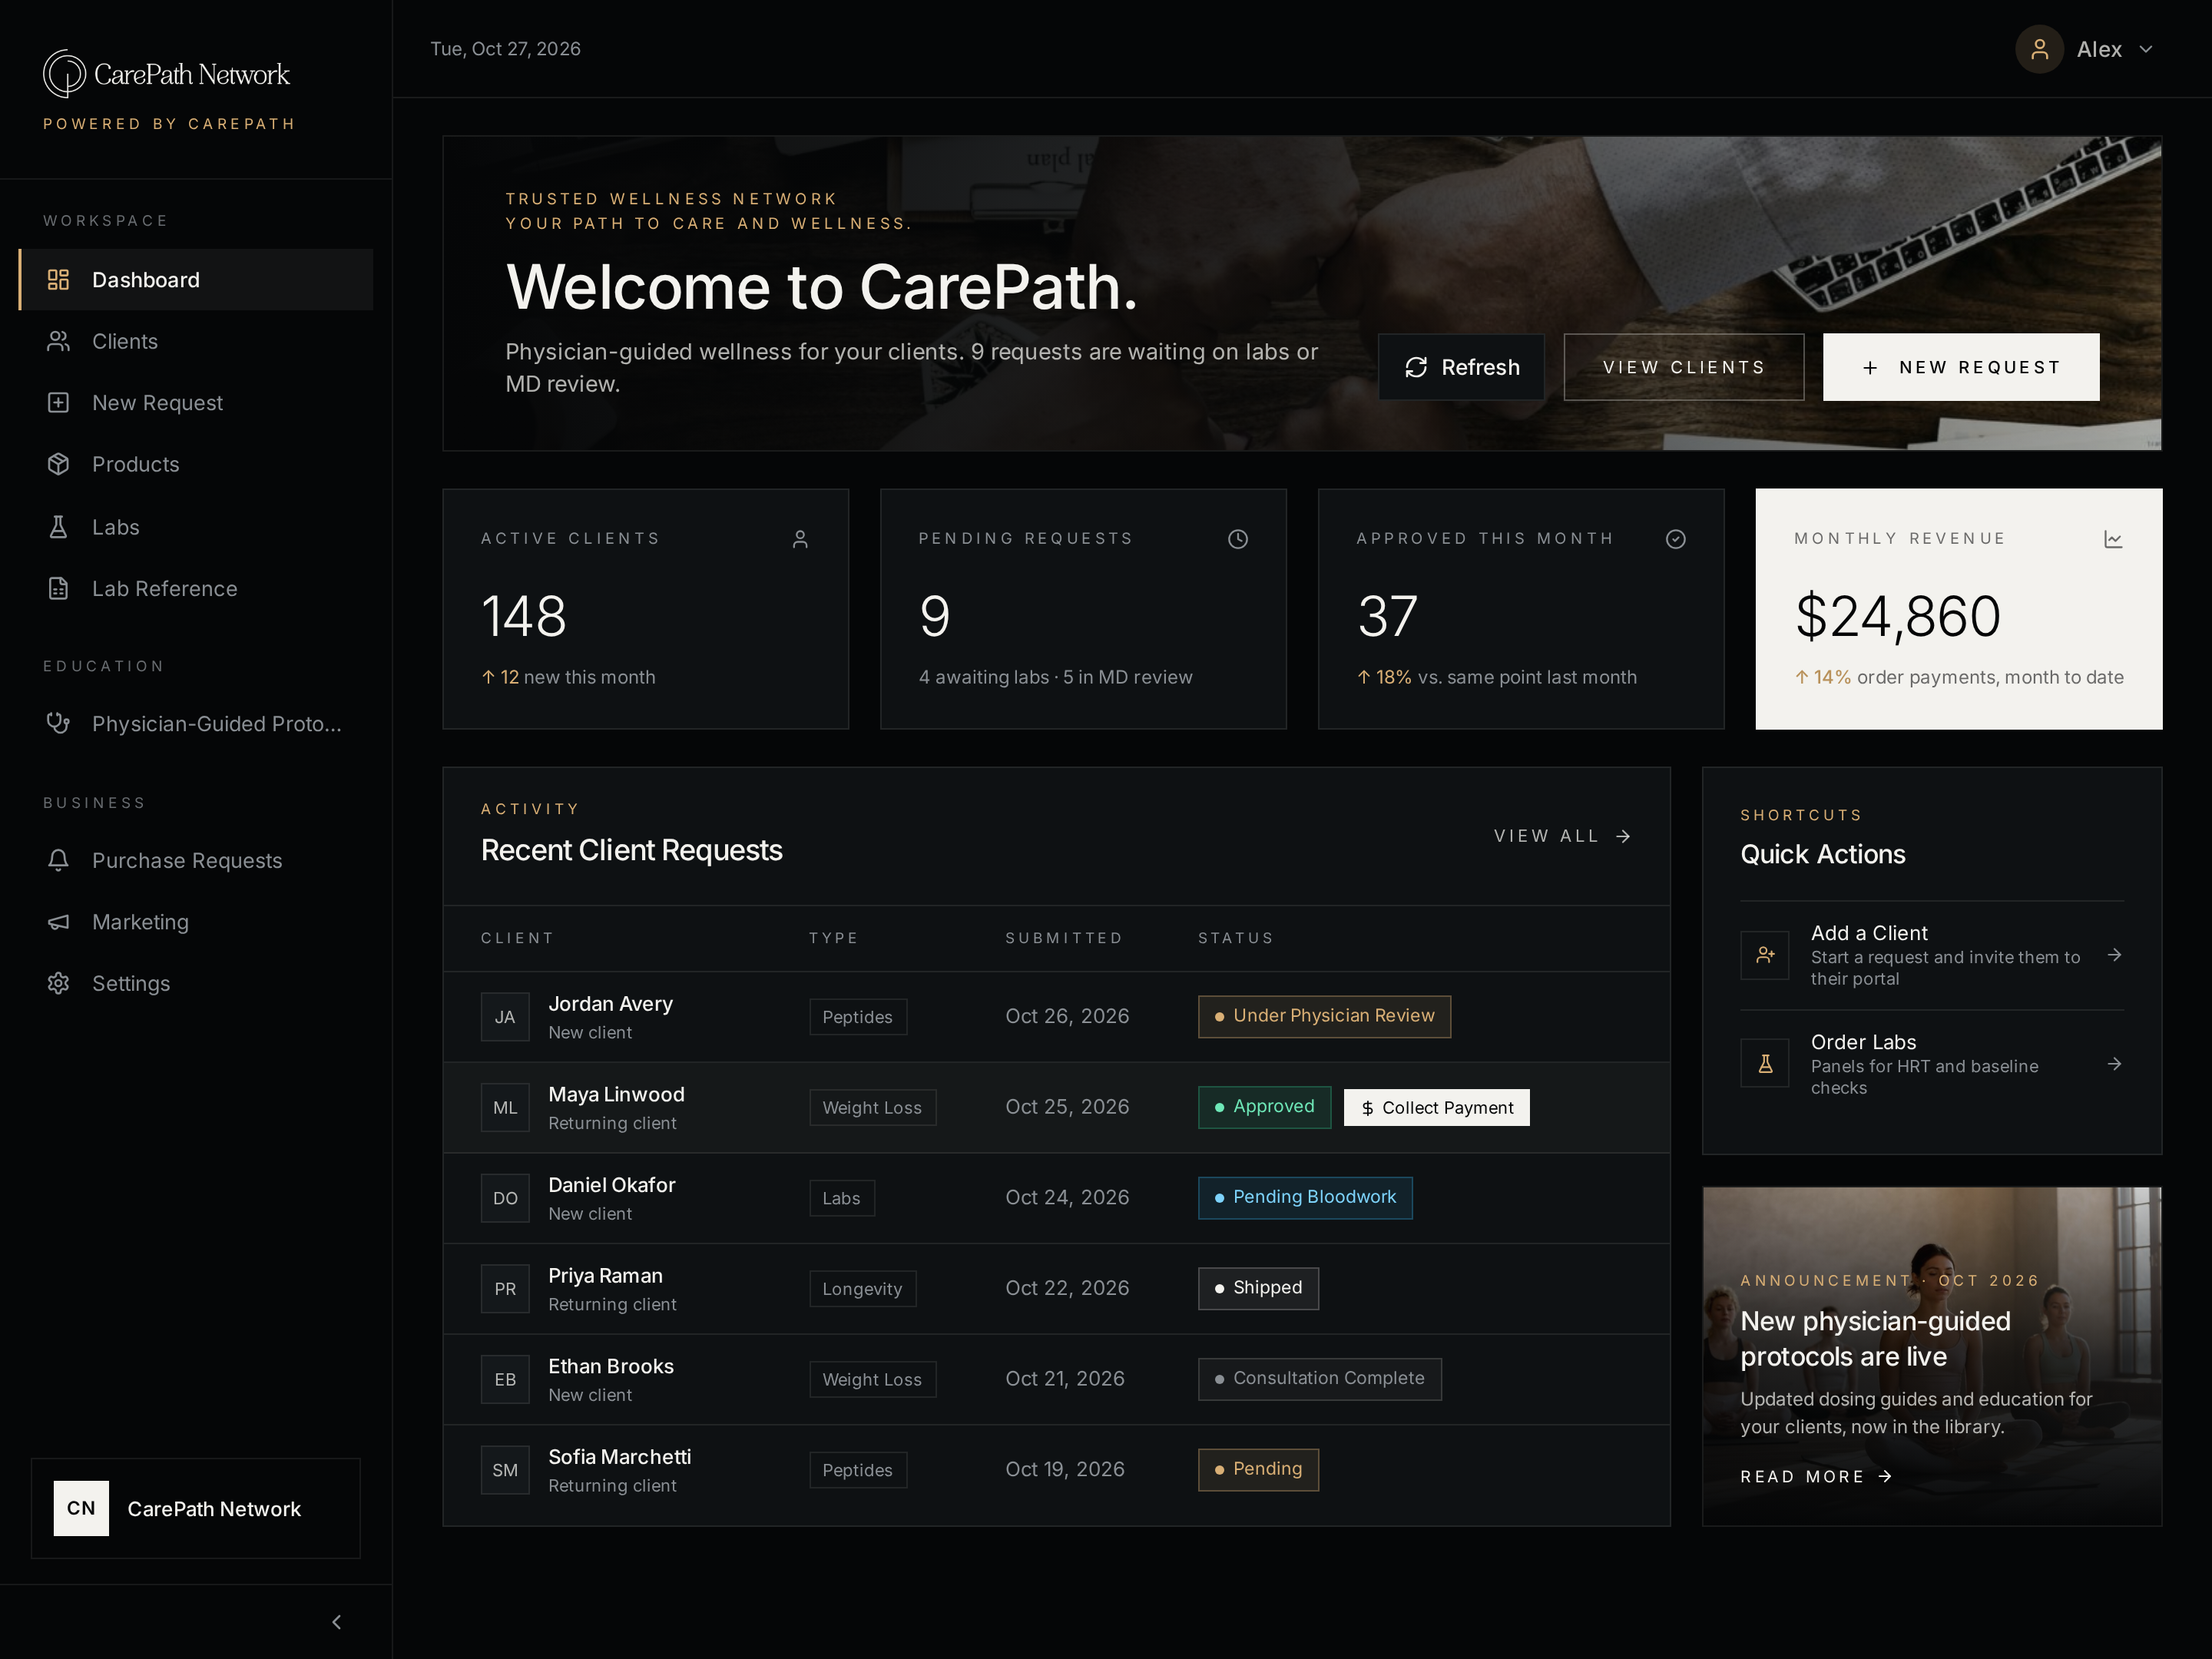Click the Pending Bloodwork status badge
2212x1659 pixels.
pyautogui.click(x=1305, y=1197)
